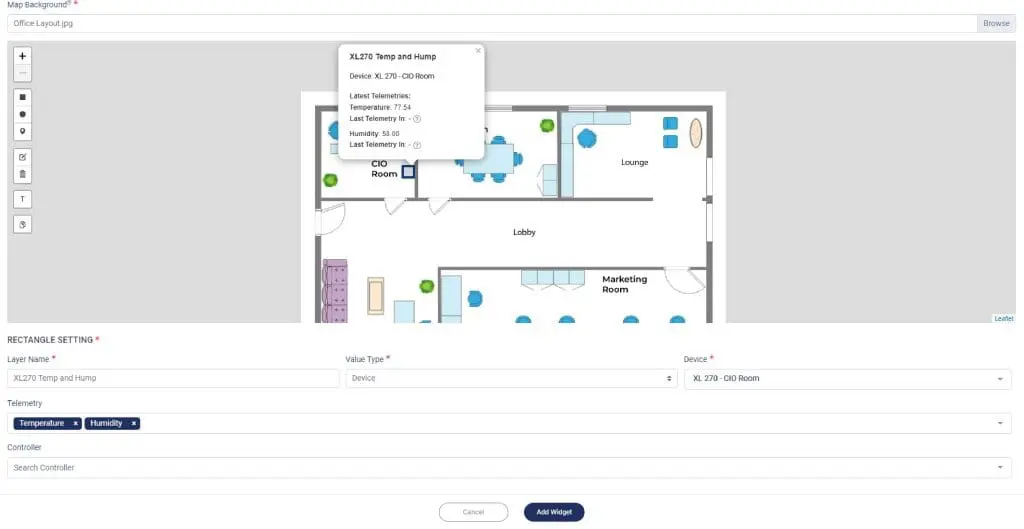This screenshot has width=1024, height=529.
Task: Select the text T tool
Action: click(23, 199)
